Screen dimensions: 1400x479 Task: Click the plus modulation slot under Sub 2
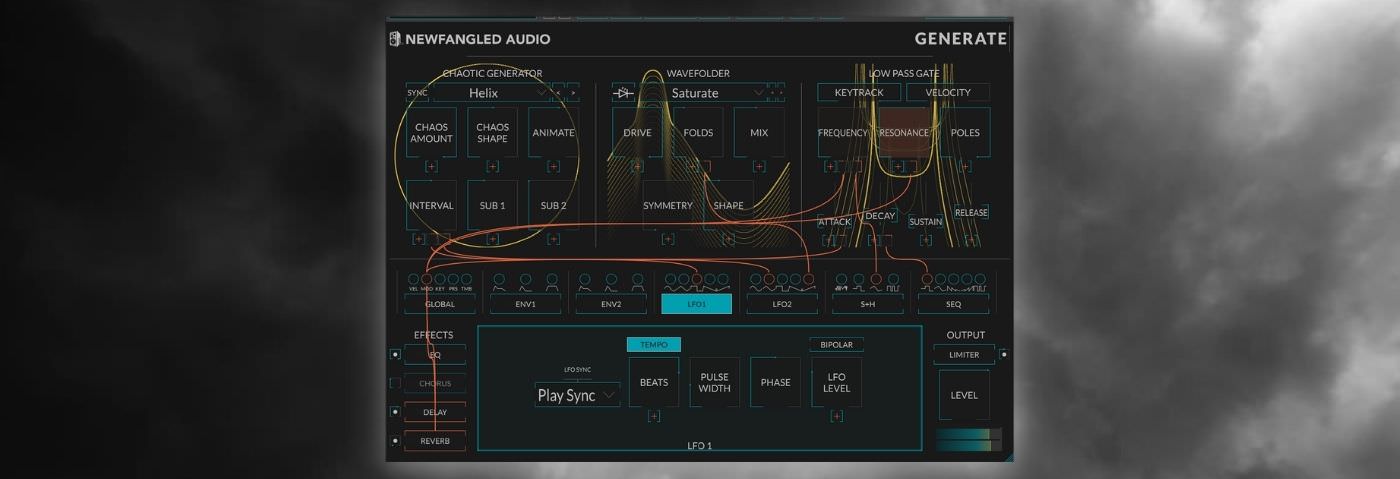554,239
